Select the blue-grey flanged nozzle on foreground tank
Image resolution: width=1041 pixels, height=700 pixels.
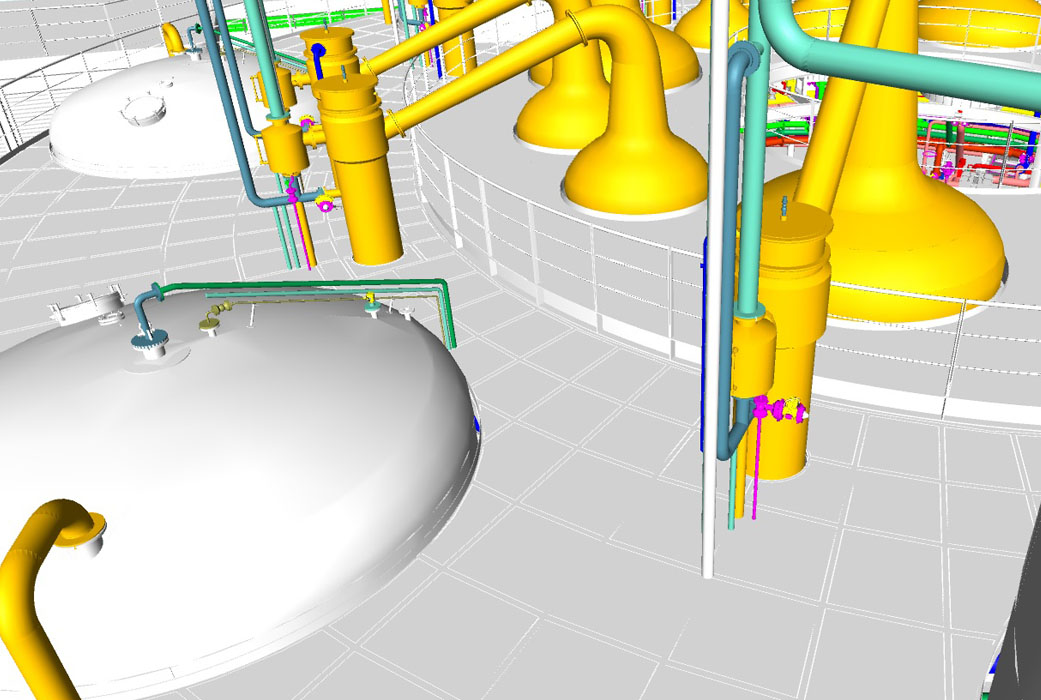pos(147,325)
